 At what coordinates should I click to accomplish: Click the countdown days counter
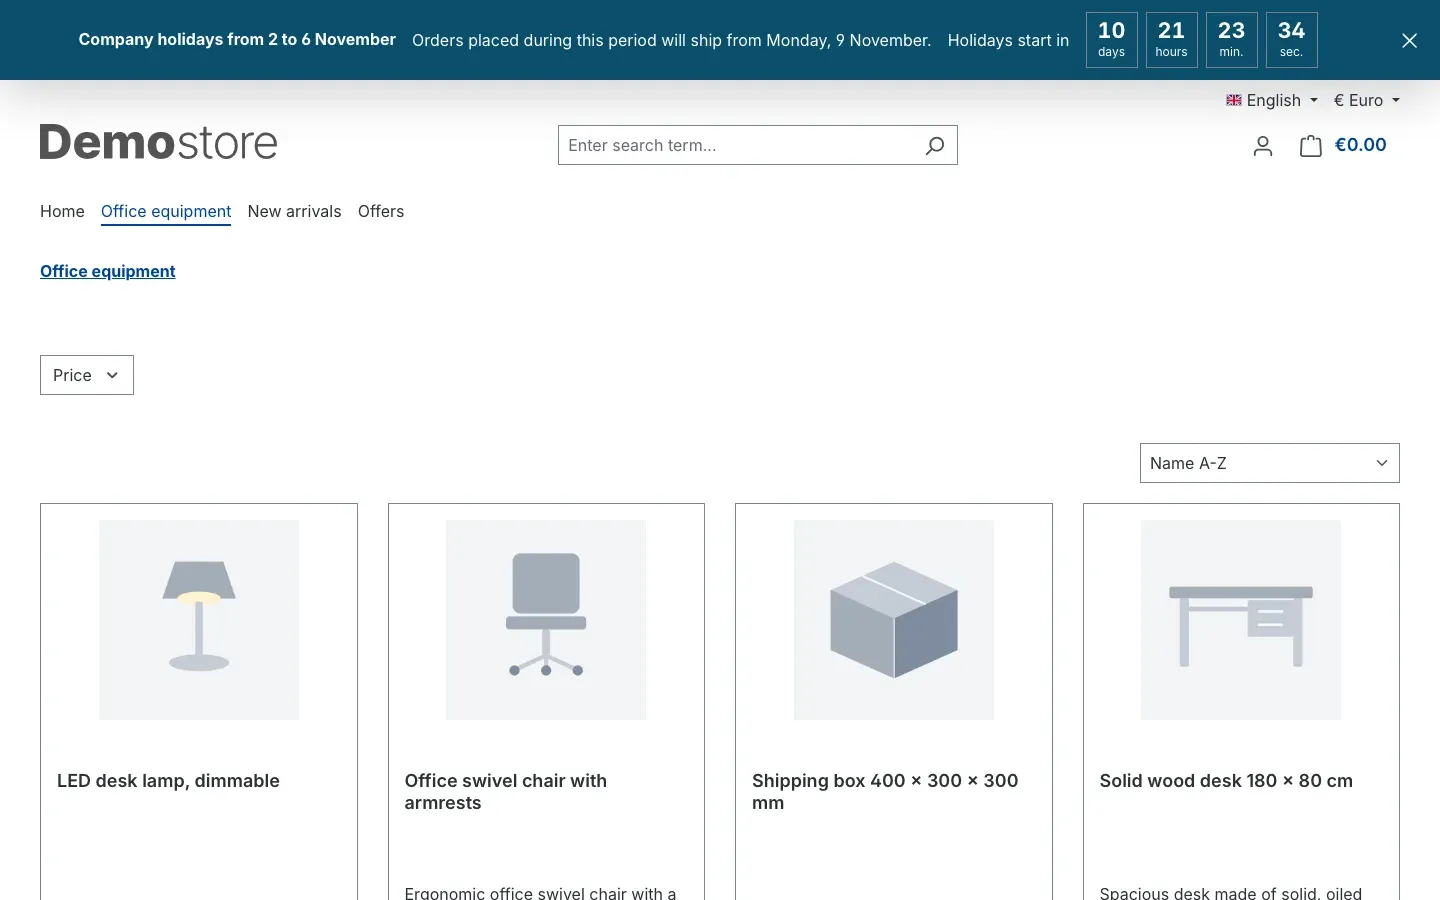(x=1112, y=40)
